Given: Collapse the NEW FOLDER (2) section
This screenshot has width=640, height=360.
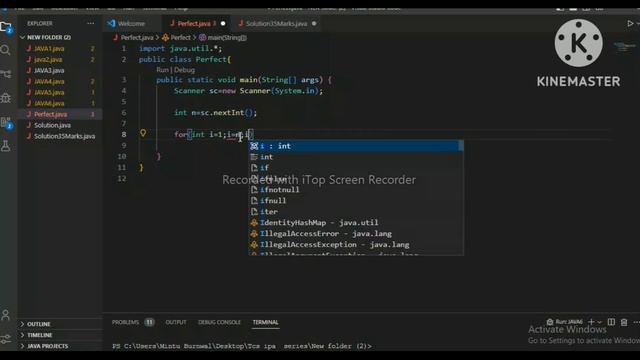Looking at the screenshot, I should click(49, 37).
